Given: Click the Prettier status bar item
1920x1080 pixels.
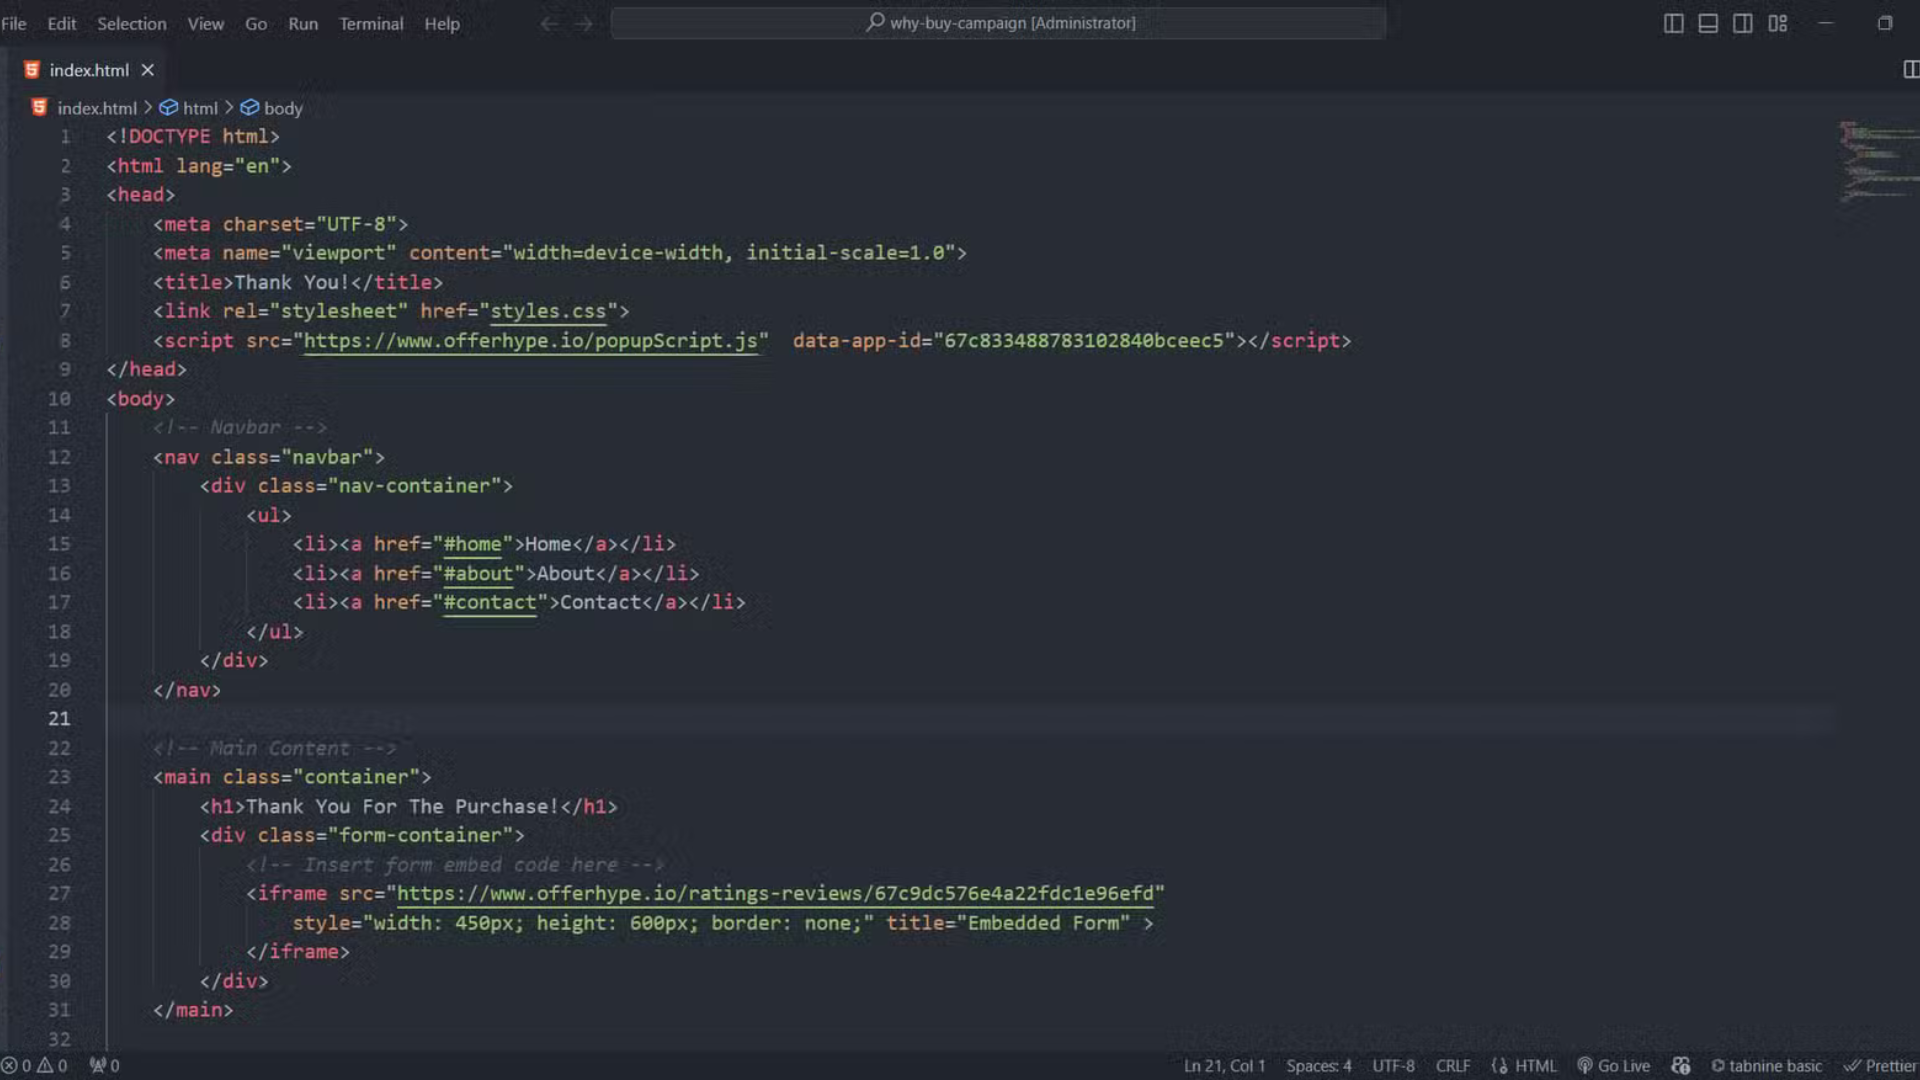Looking at the screenshot, I should click(1881, 1066).
